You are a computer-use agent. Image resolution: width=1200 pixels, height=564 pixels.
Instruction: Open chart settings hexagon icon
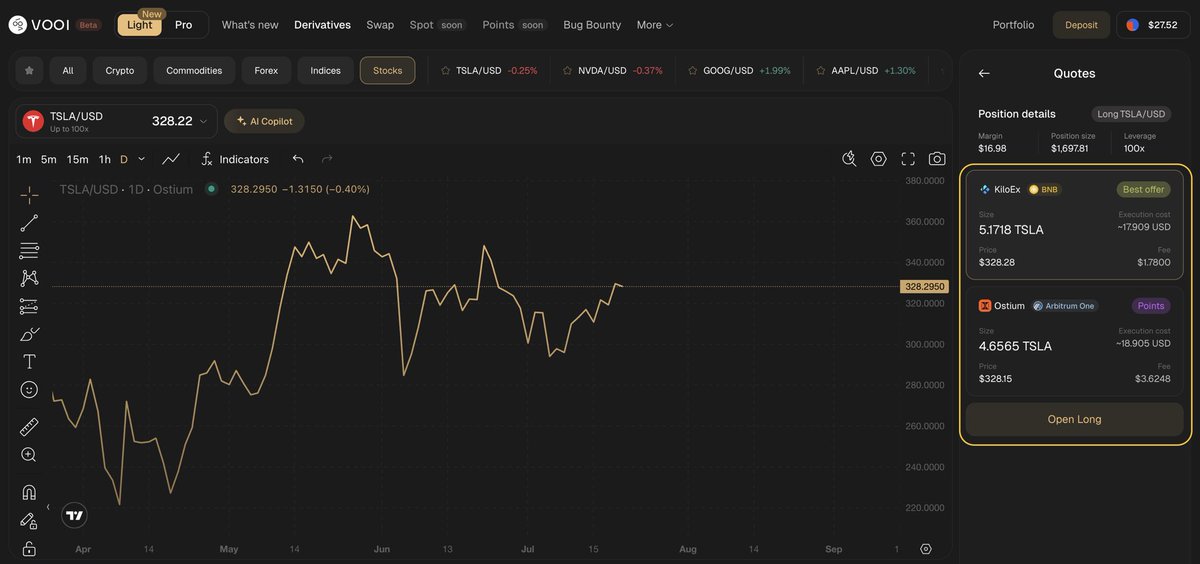pyautogui.click(x=879, y=159)
